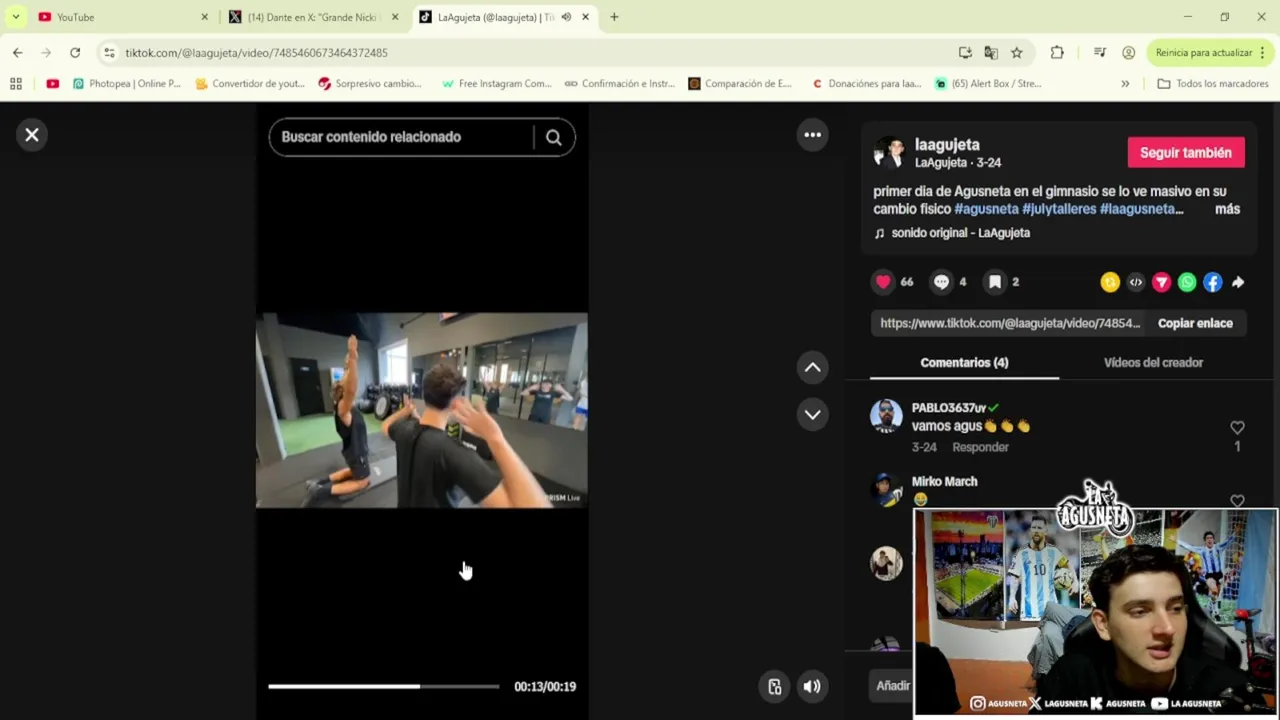Close the TikTok video viewer
The height and width of the screenshot is (720, 1280).
click(32, 135)
